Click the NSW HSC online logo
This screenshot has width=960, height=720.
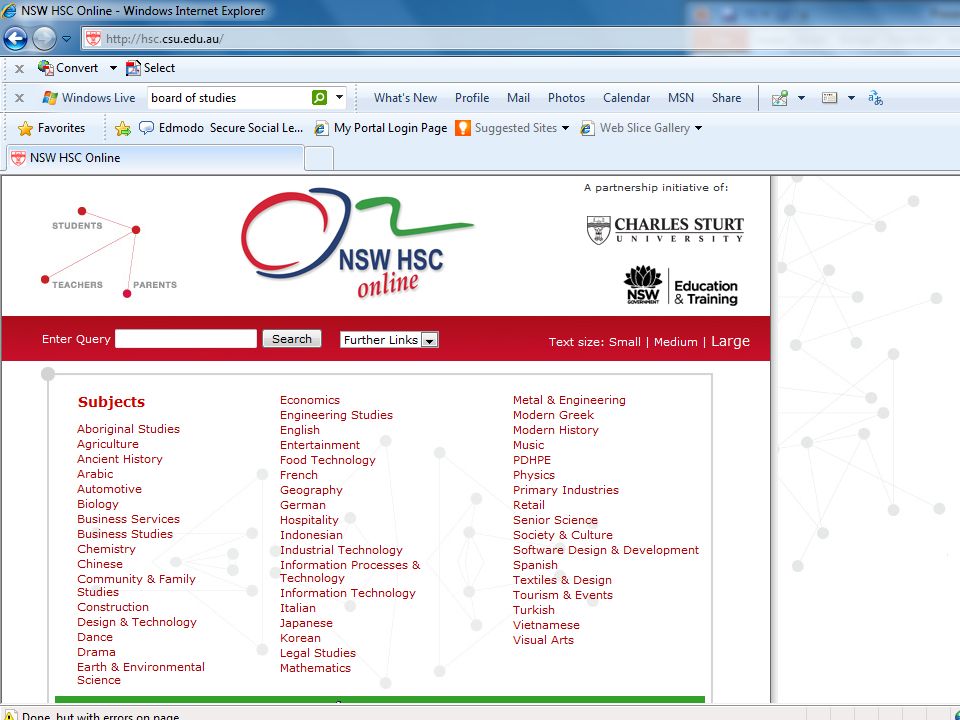pos(357,244)
